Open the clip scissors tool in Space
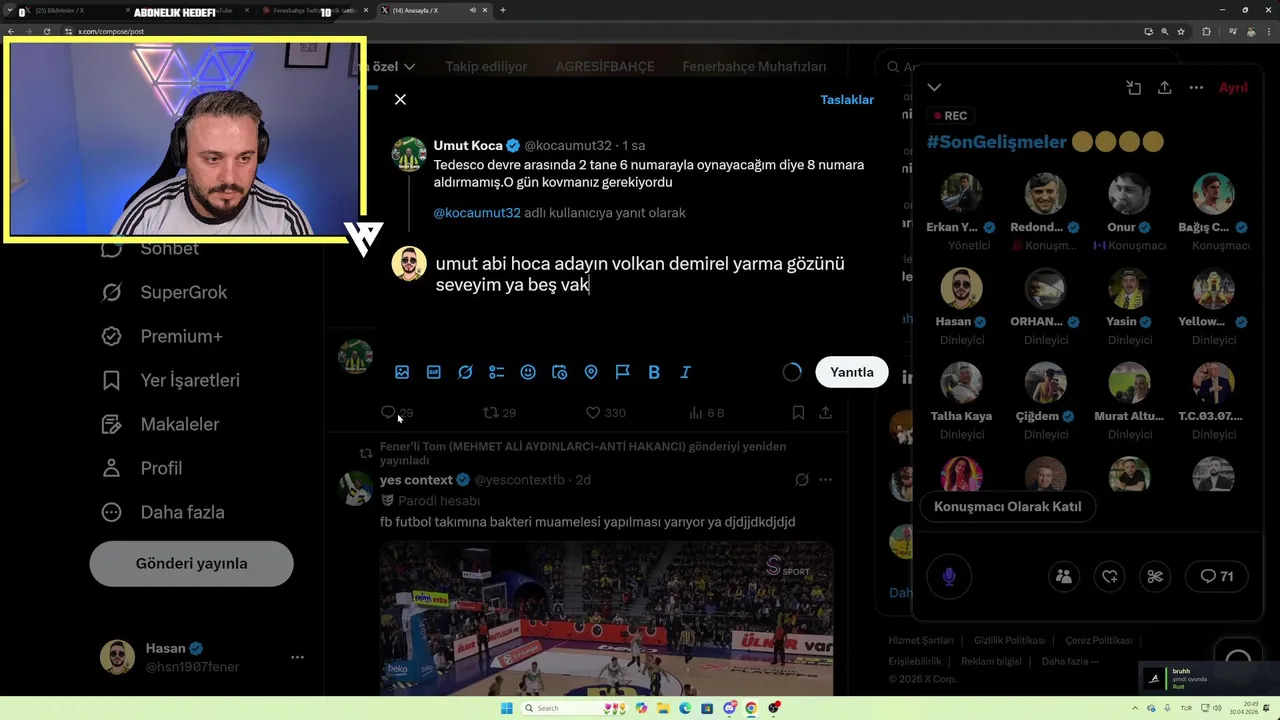The image size is (1280, 720). point(1155,577)
